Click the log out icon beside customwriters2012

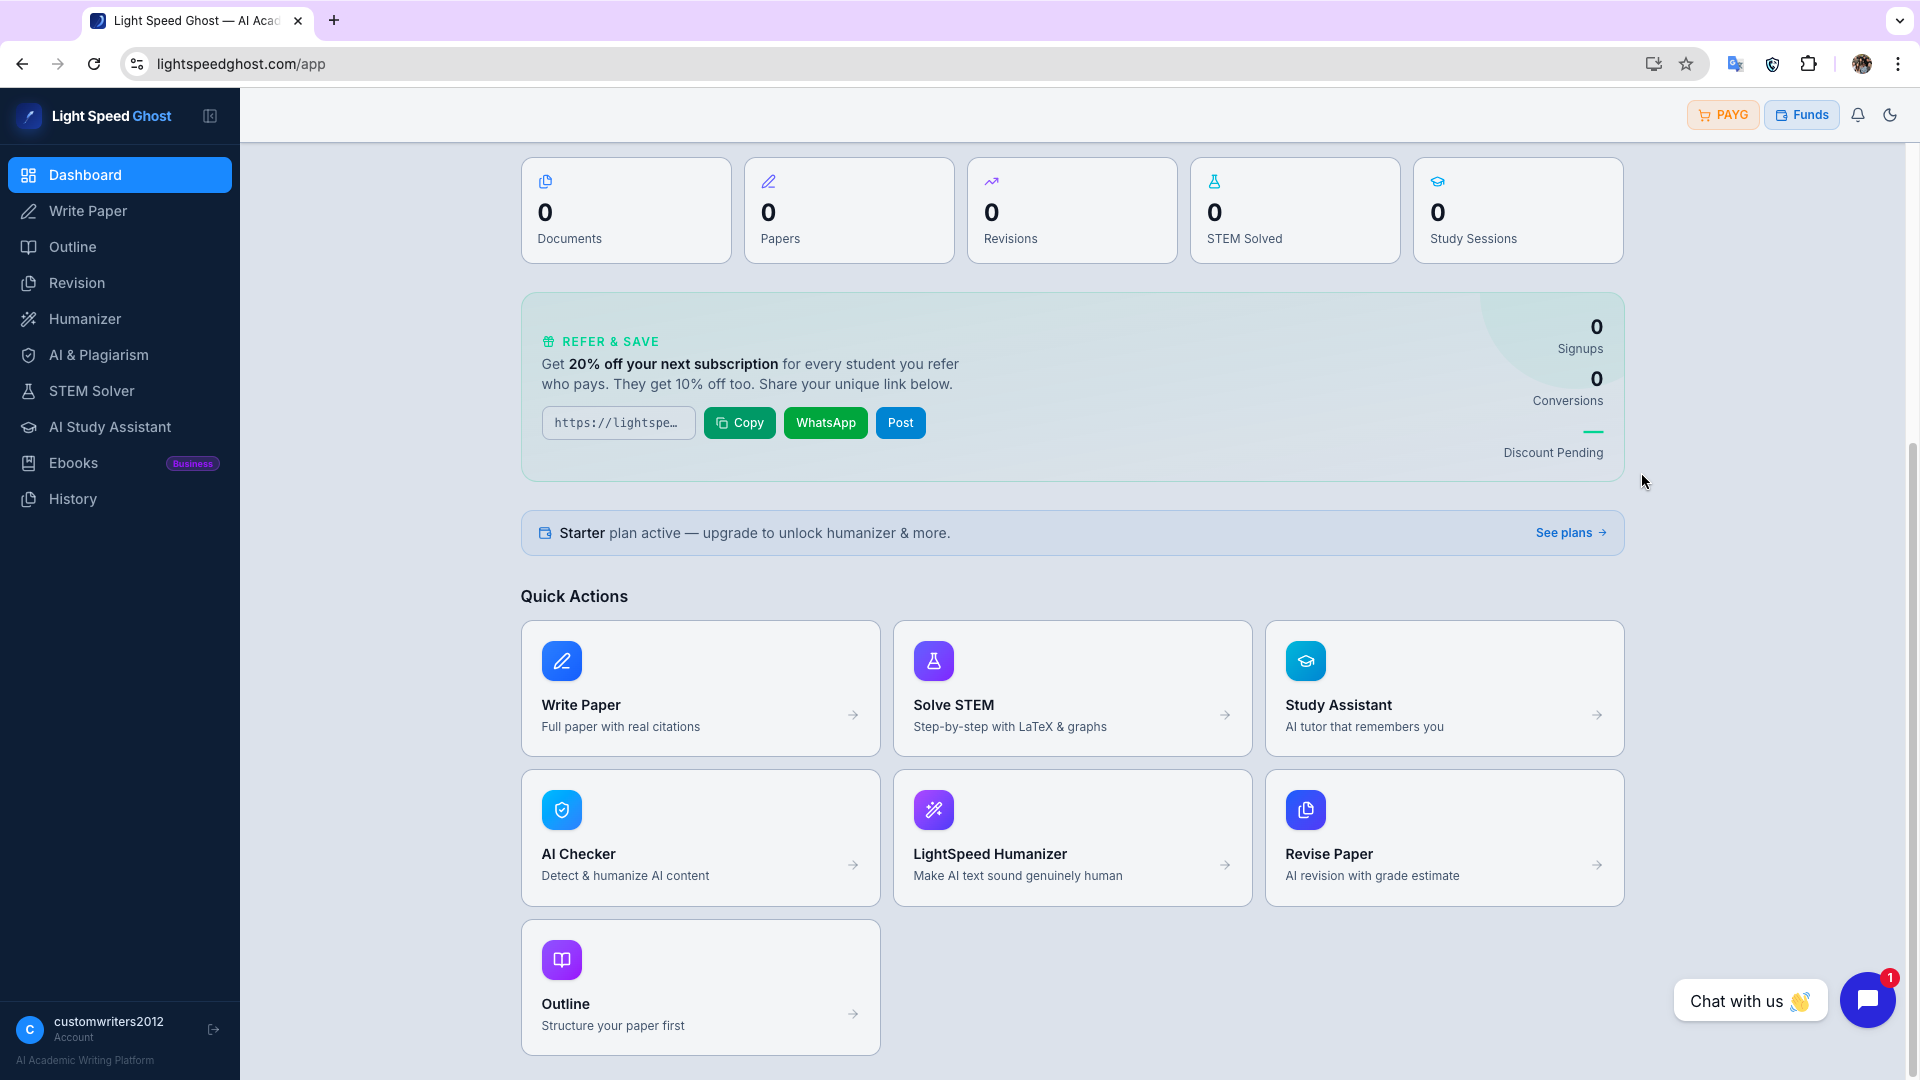point(213,1029)
